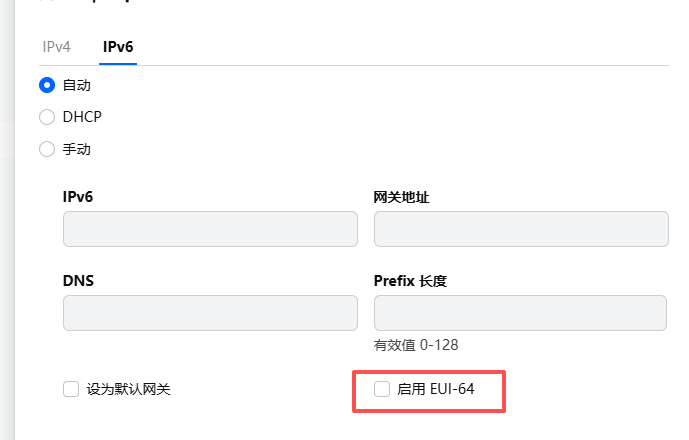
Task: Pick the 手动 radio button
Action: pos(47,149)
